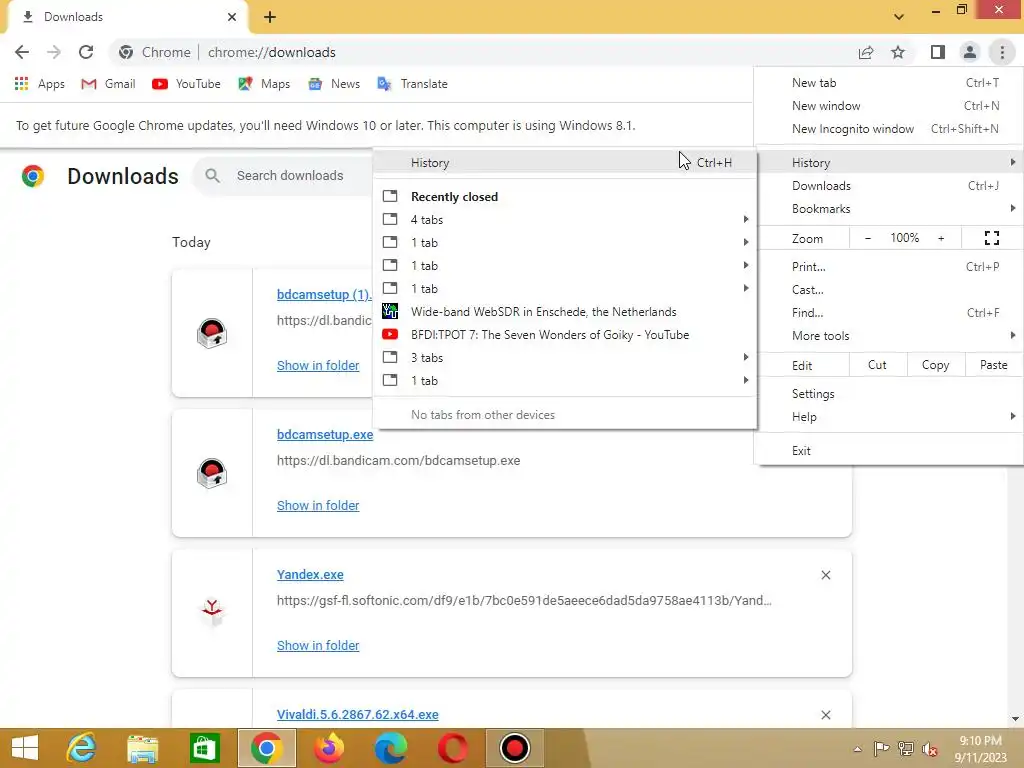
Task: Launch Microsoft Edge from the taskbar
Action: [x=391, y=748]
